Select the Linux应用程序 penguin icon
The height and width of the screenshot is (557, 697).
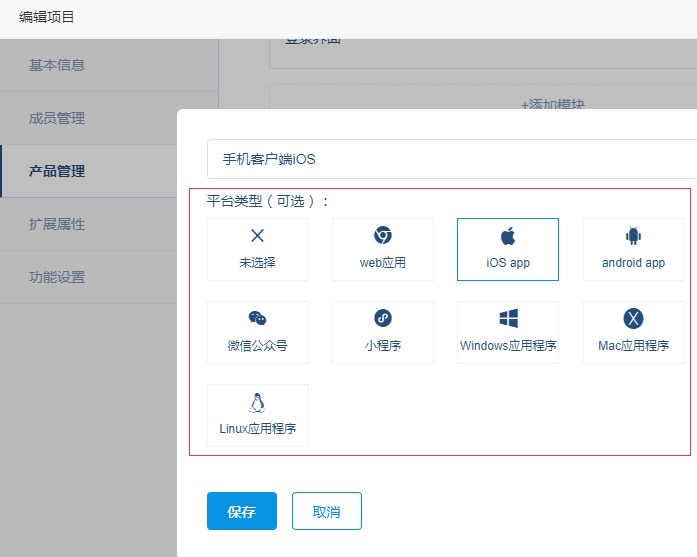[x=258, y=403]
